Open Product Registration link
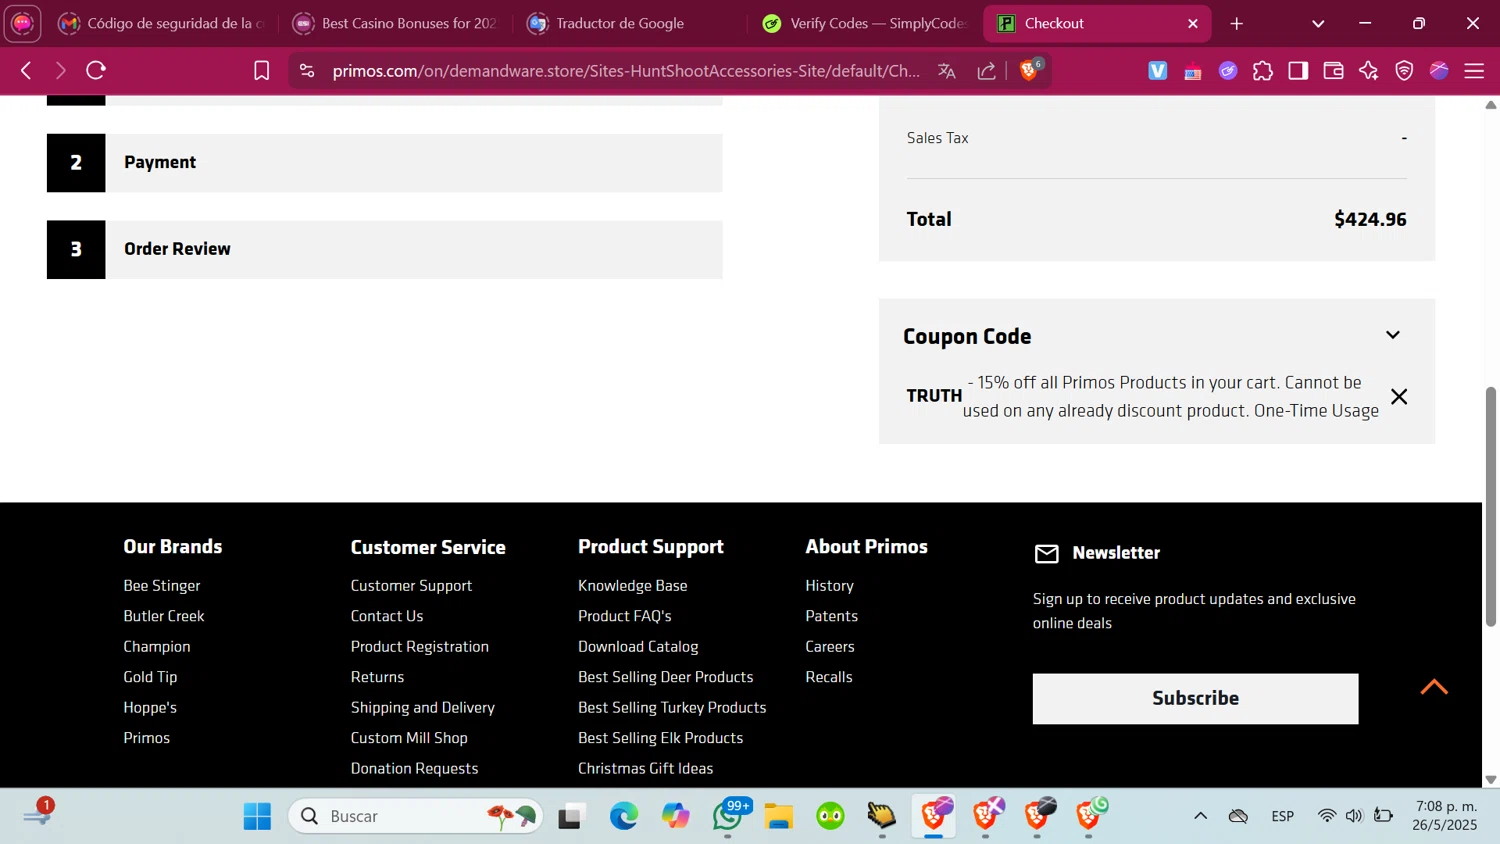Viewport: 1500px width, 844px height. click(x=420, y=646)
